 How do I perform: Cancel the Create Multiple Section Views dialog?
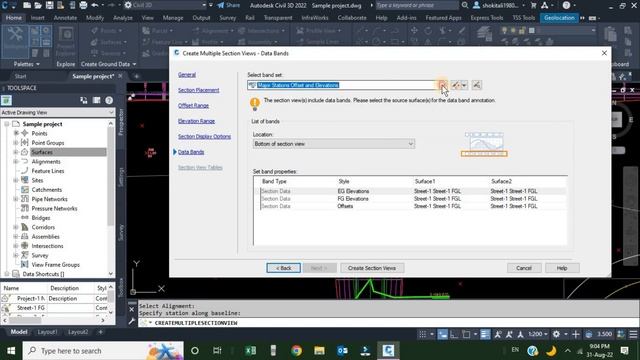pos(524,268)
